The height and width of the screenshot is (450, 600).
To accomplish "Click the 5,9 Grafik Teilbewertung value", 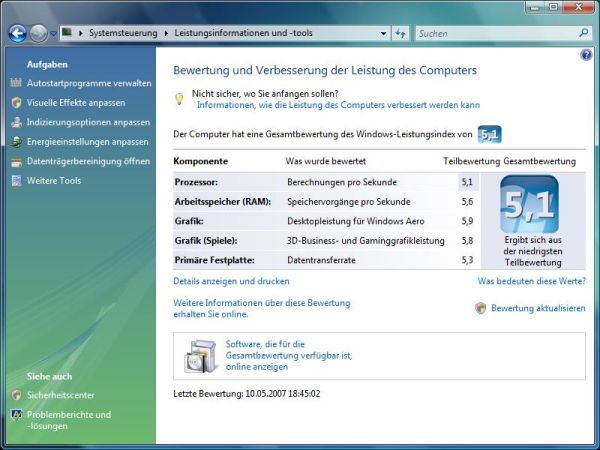I will point(467,221).
